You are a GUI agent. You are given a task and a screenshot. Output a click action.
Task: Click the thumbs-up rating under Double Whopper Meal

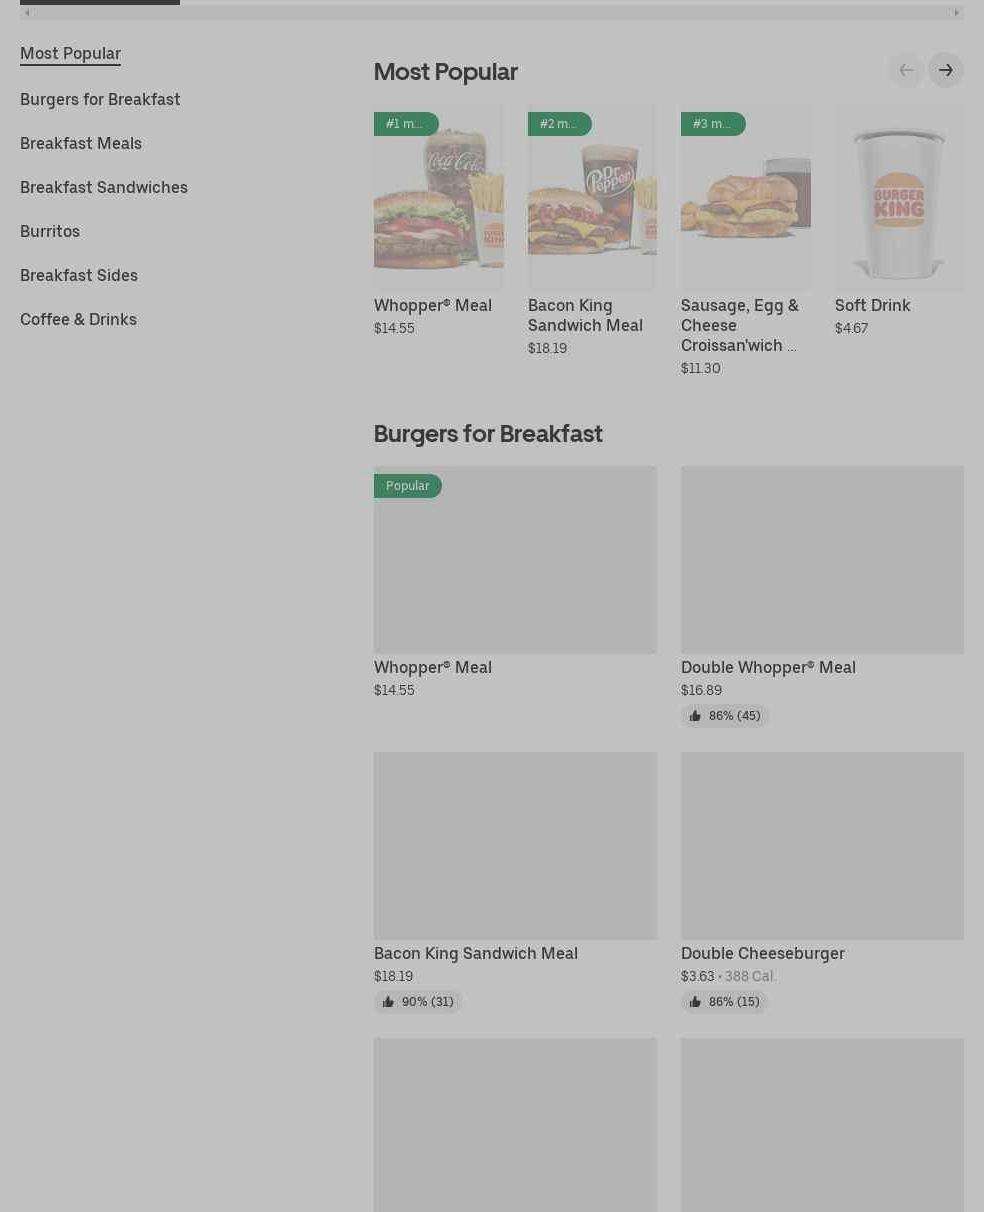725,716
